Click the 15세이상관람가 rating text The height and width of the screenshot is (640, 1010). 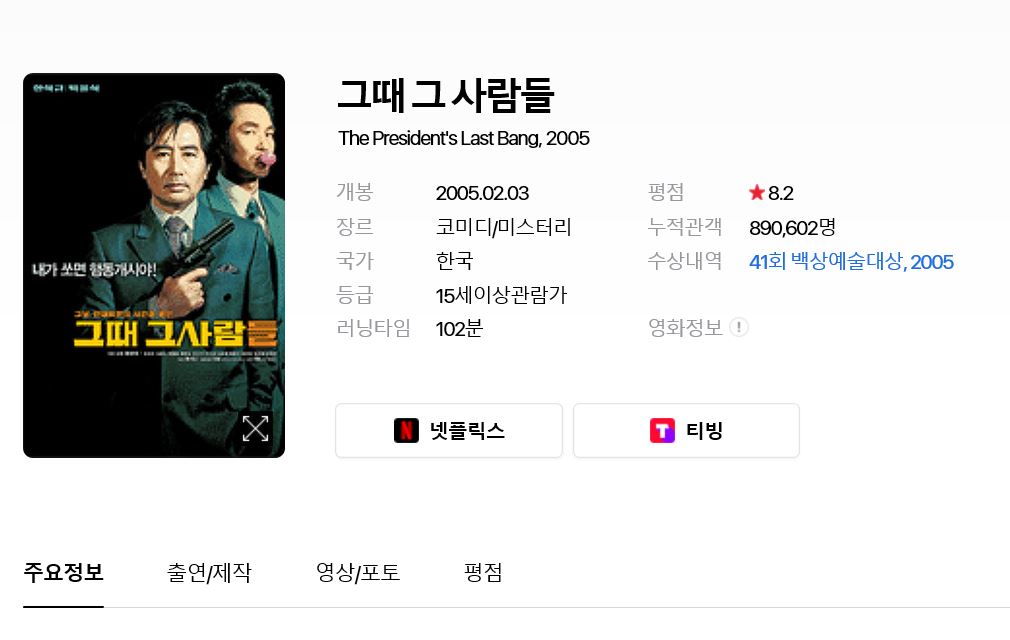(x=501, y=296)
